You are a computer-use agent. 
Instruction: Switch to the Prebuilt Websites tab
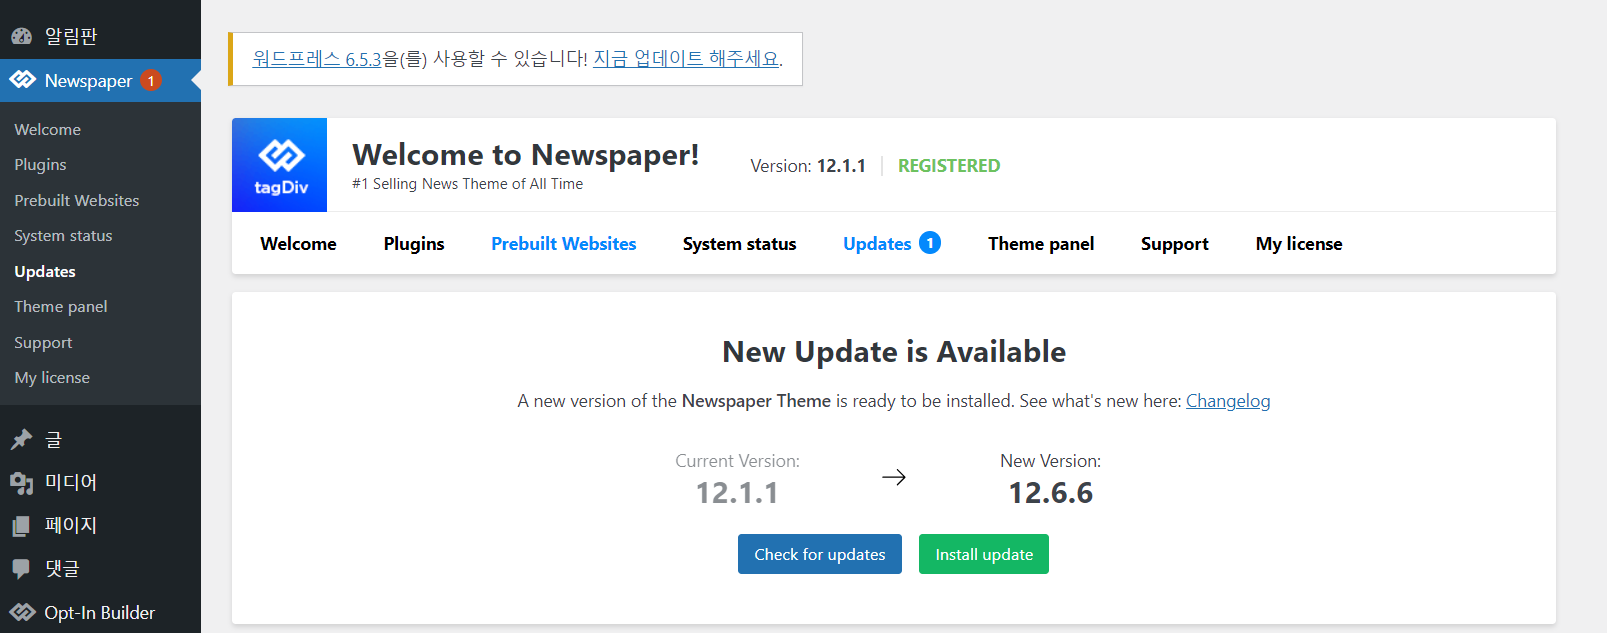(563, 243)
